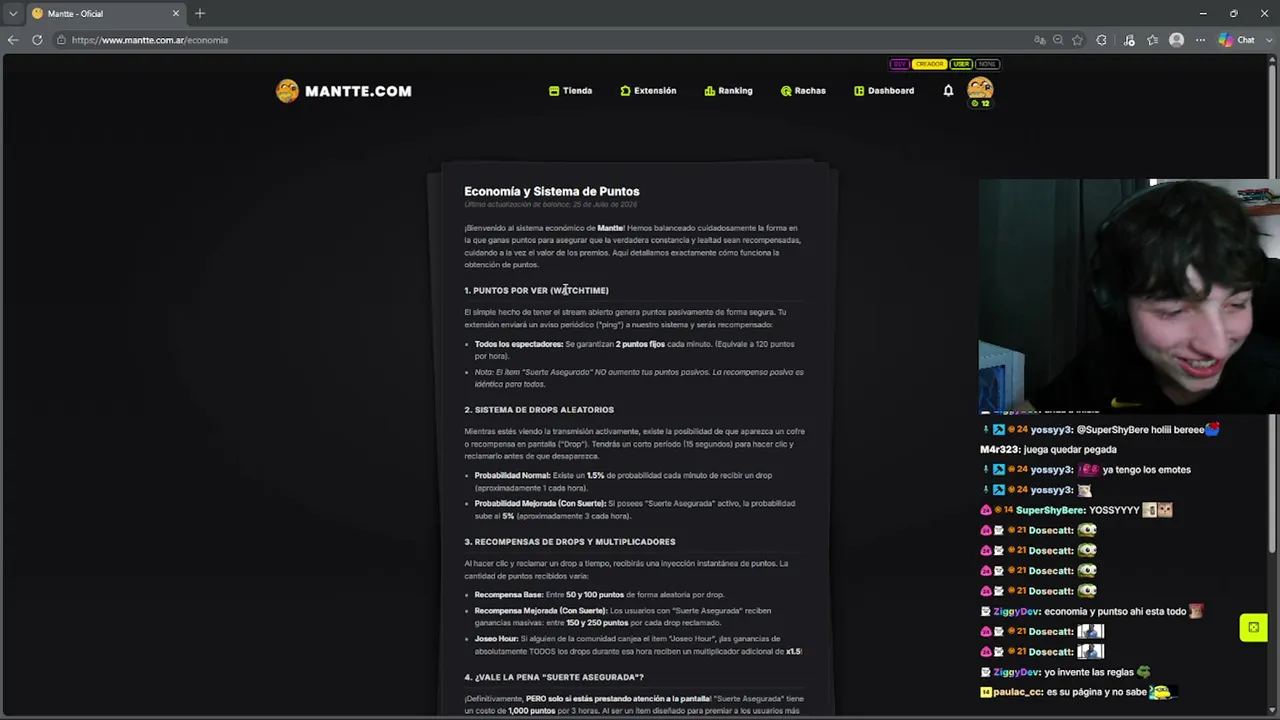Minimize the browser window
Image resolution: width=1280 pixels, height=720 pixels.
point(1203,13)
